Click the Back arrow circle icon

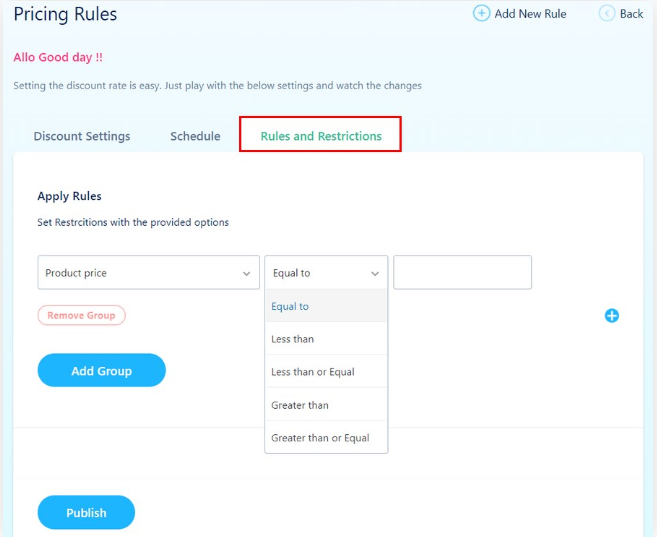[607, 13]
